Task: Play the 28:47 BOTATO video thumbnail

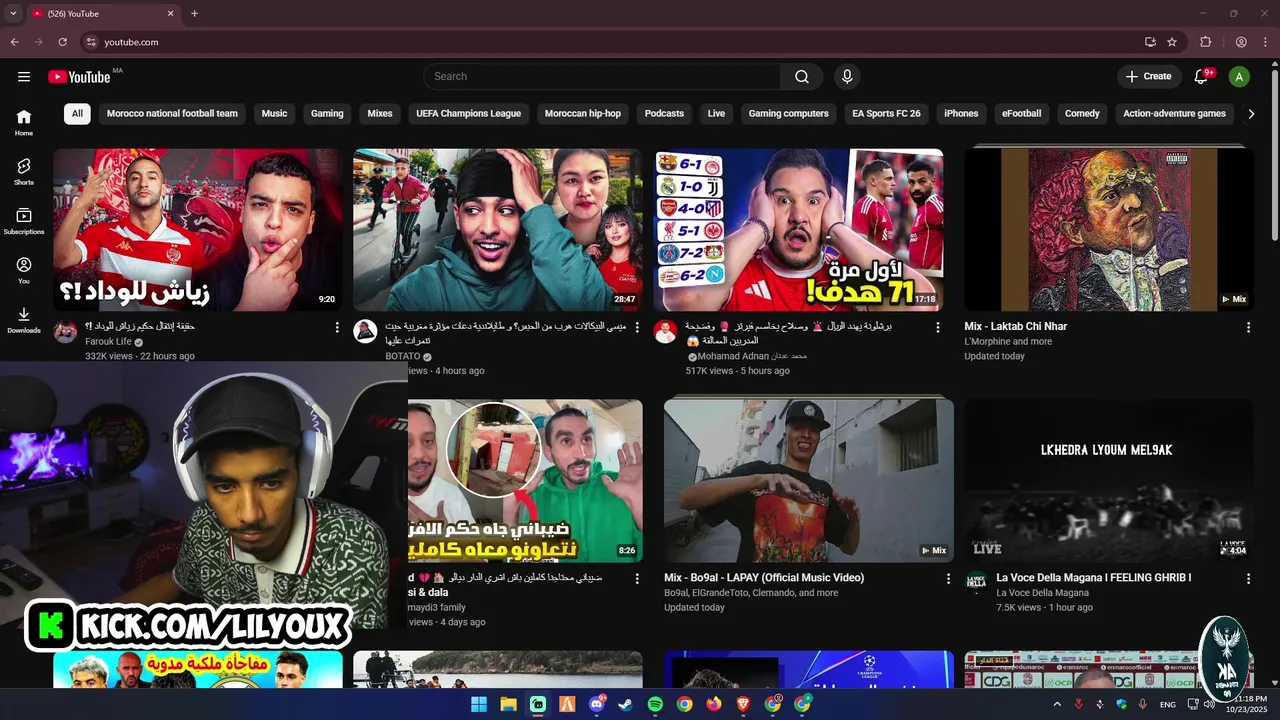Action: coord(498,230)
